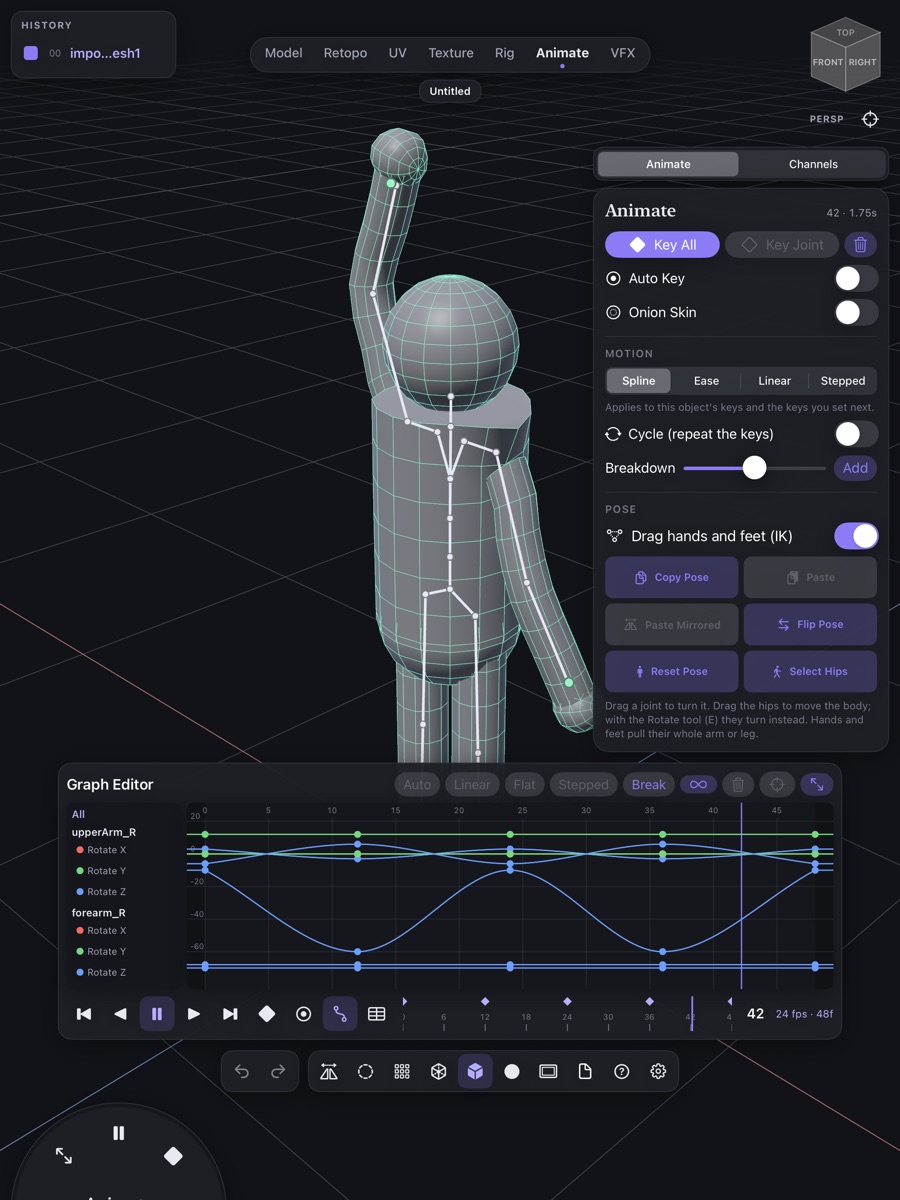Select the wireframe cube icon
Screen dimensions: 900x1200
pos(438,1071)
